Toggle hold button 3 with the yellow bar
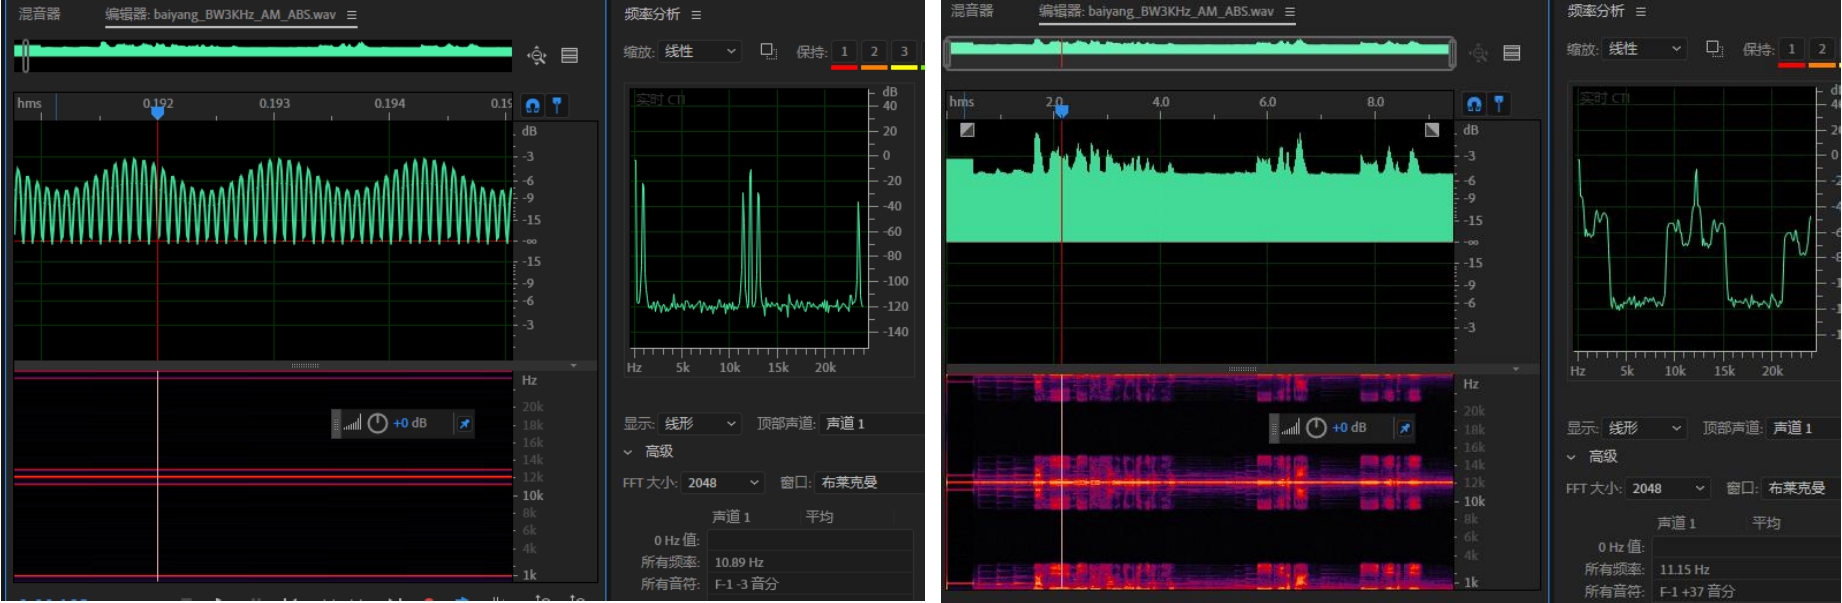The height and width of the screenshot is (603, 1842). 904,52
